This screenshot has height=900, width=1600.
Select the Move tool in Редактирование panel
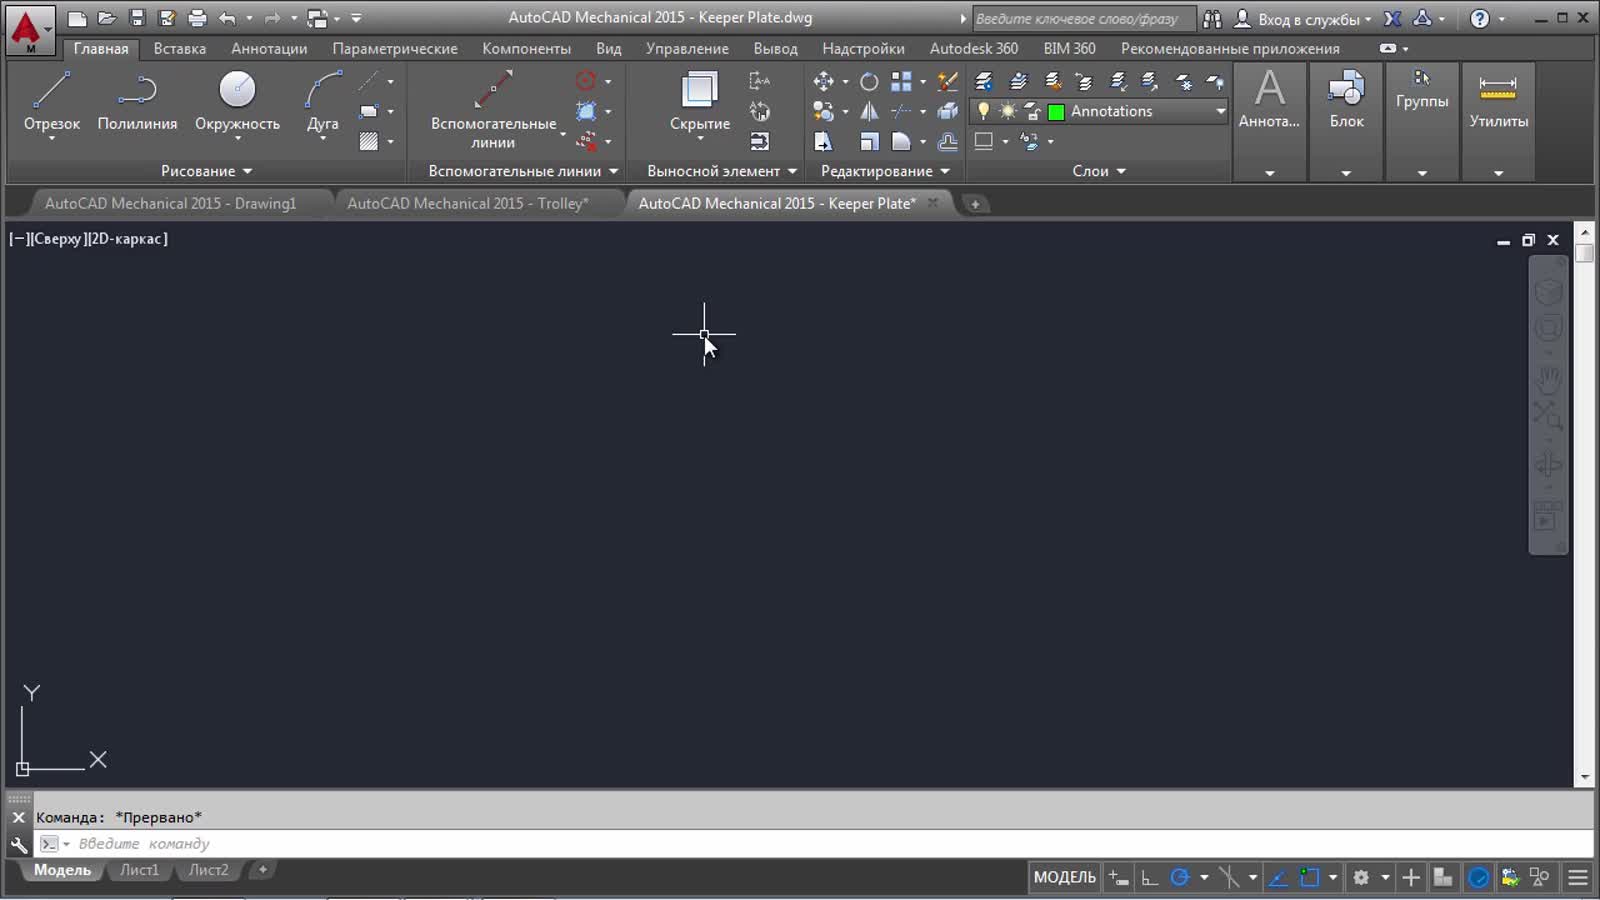tap(823, 82)
